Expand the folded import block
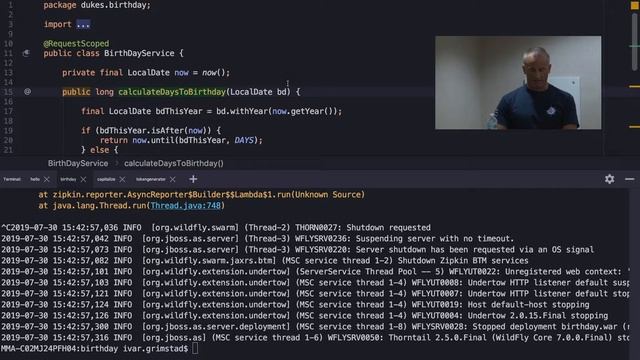The height and width of the screenshot is (360, 640). coord(83,24)
